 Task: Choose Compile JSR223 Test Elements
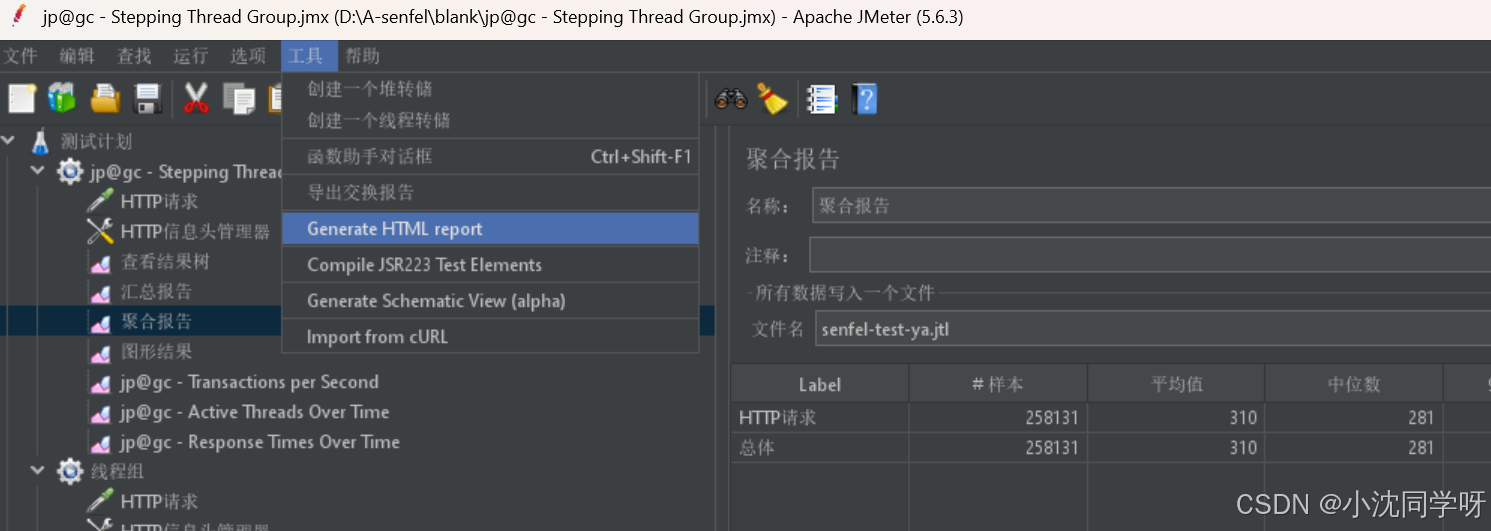(x=490, y=265)
